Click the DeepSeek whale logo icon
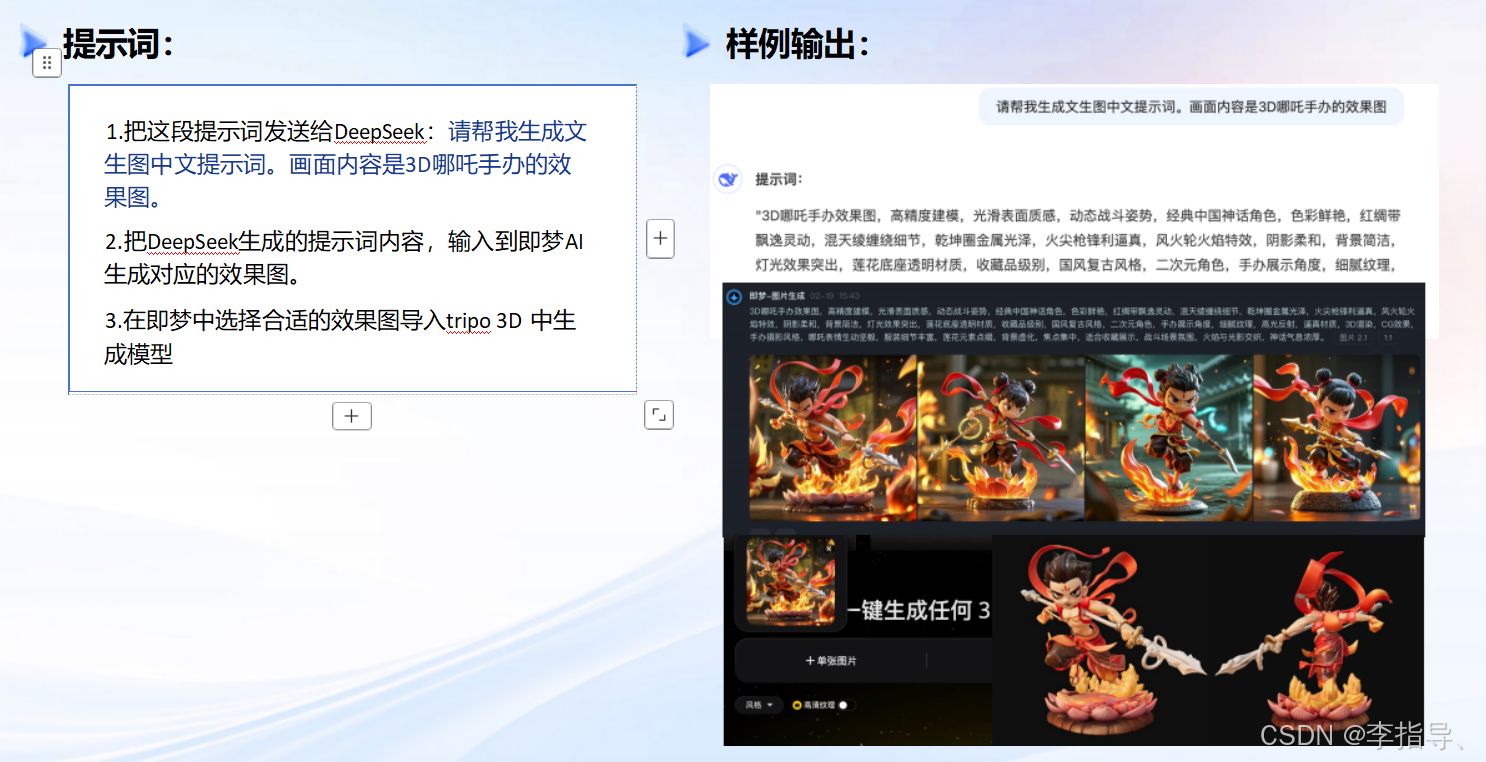This screenshot has width=1486, height=762. click(x=728, y=180)
